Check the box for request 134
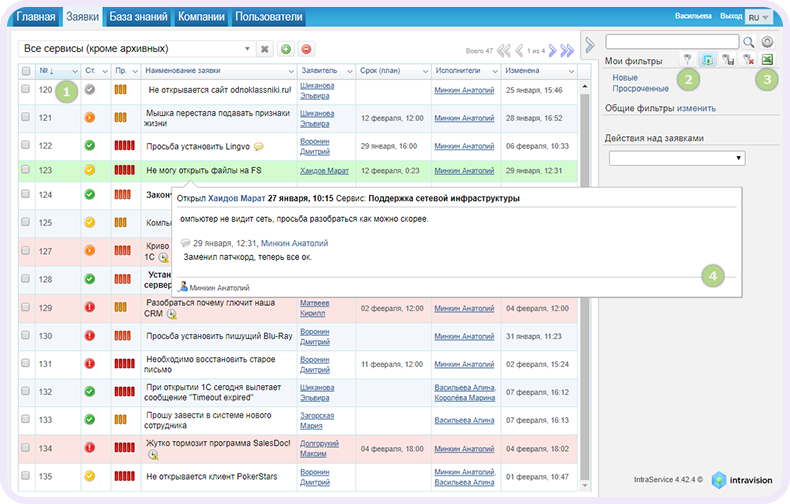The height and width of the screenshot is (504, 790). point(25,447)
